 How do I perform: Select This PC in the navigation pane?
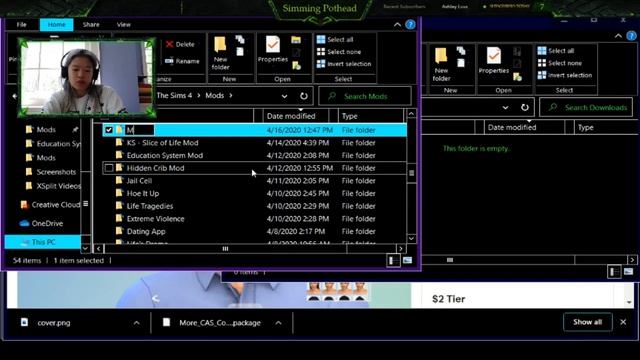43,242
